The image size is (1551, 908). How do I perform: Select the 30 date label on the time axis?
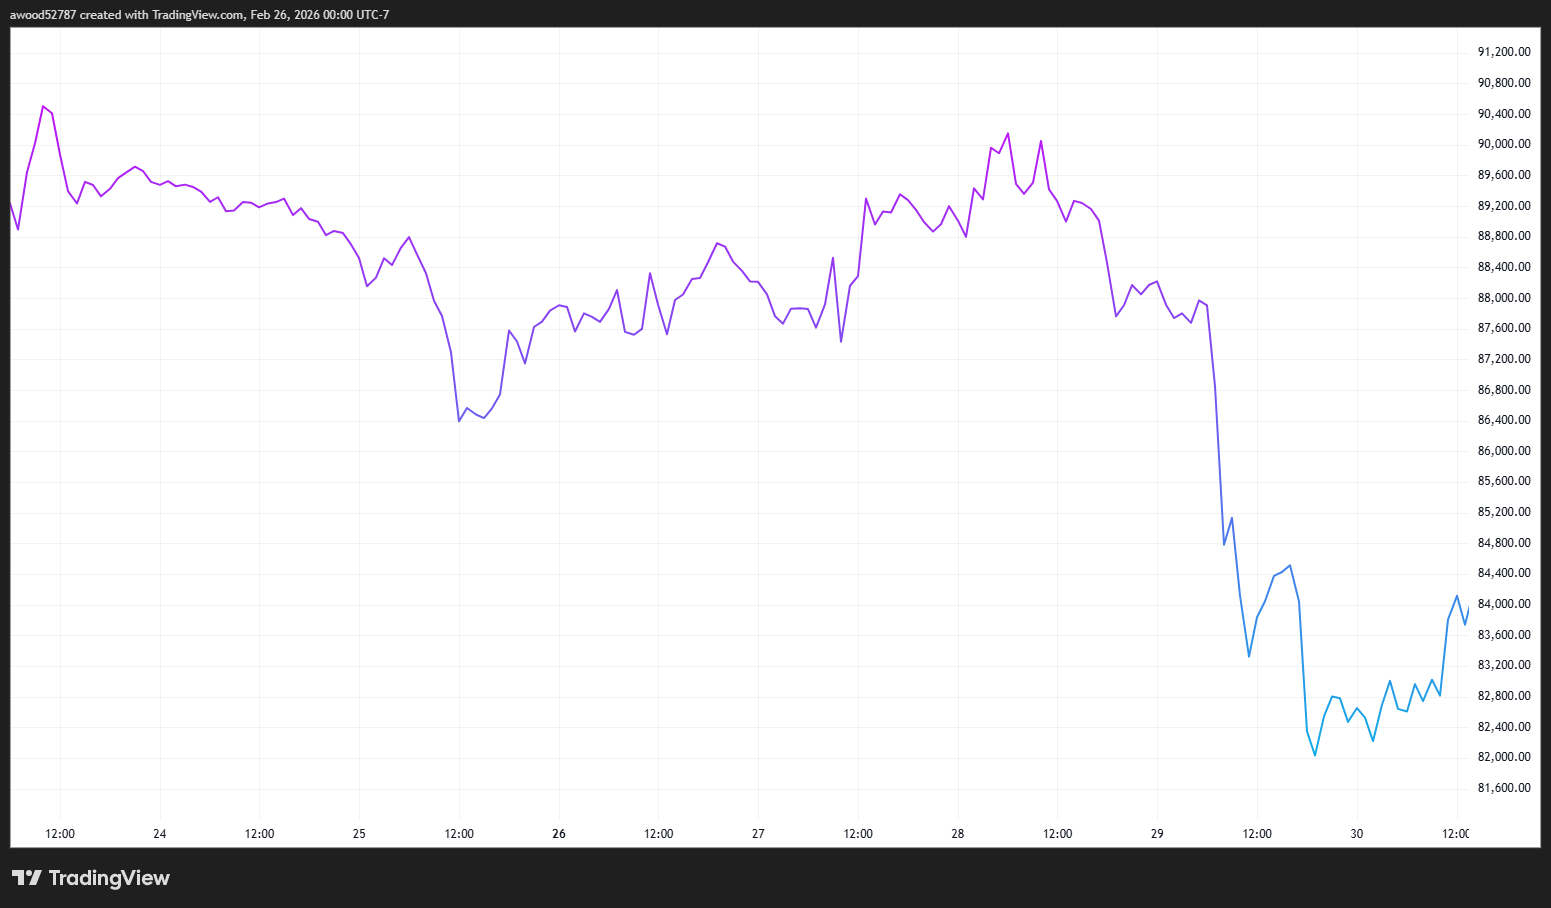coord(1356,833)
